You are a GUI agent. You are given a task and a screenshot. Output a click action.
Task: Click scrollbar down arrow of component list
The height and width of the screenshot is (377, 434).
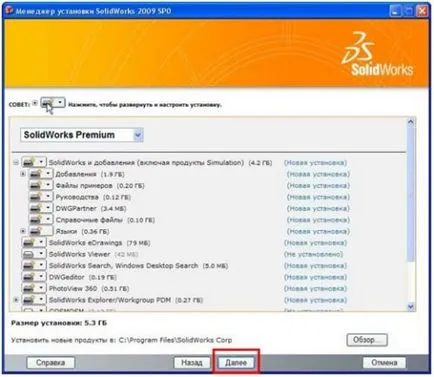click(411, 306)
